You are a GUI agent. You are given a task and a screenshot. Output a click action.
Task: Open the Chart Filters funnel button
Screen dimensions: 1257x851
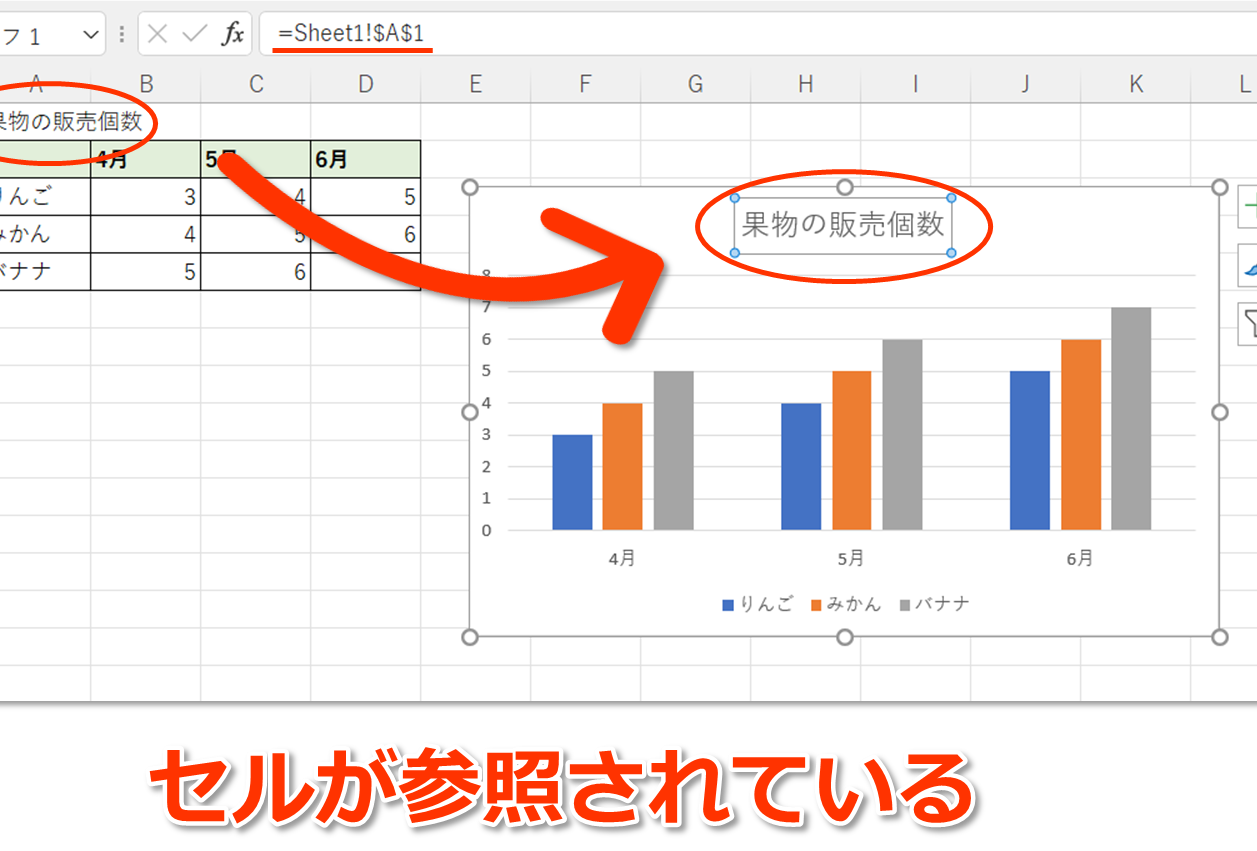(1247, 324)
